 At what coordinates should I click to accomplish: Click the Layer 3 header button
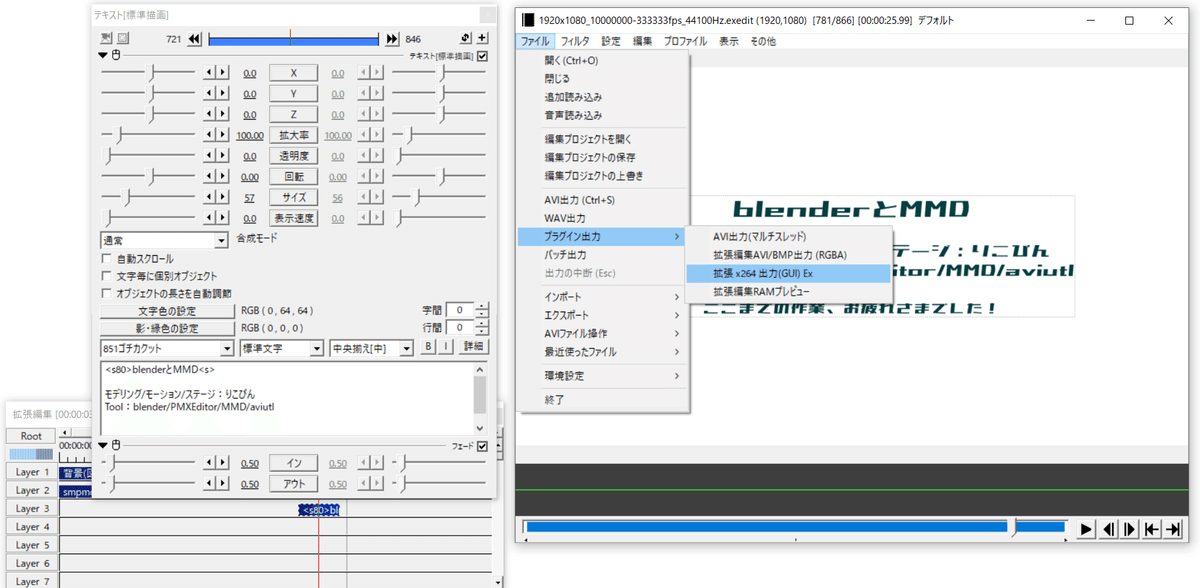click(x=32, y=509)
